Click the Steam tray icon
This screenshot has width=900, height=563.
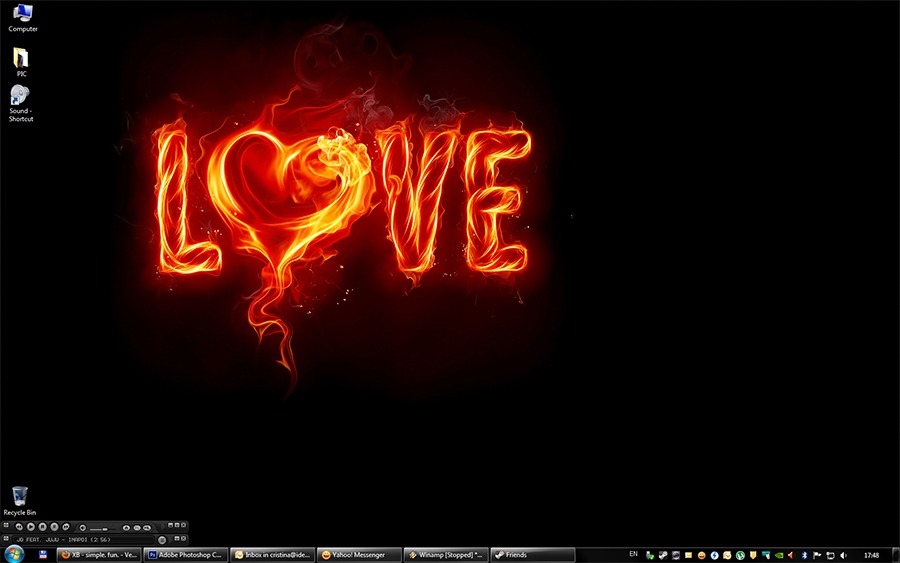pos(663,556)
